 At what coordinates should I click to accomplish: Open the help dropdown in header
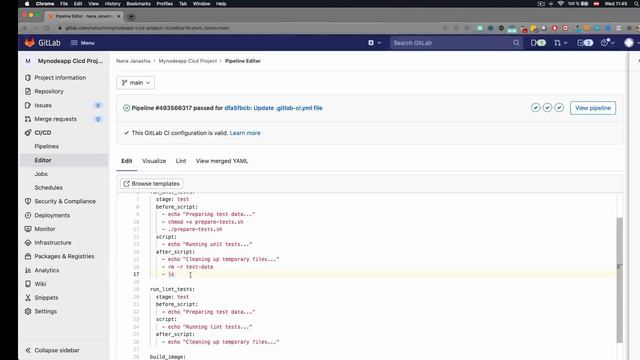coord(607,43)
